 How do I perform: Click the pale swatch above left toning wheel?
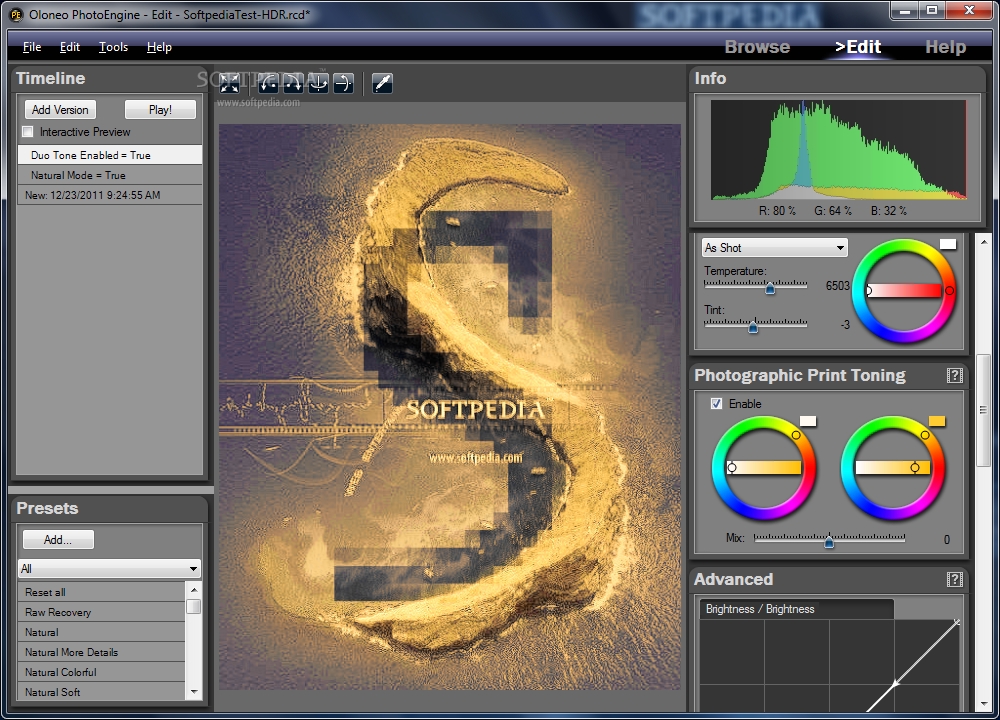808,421
